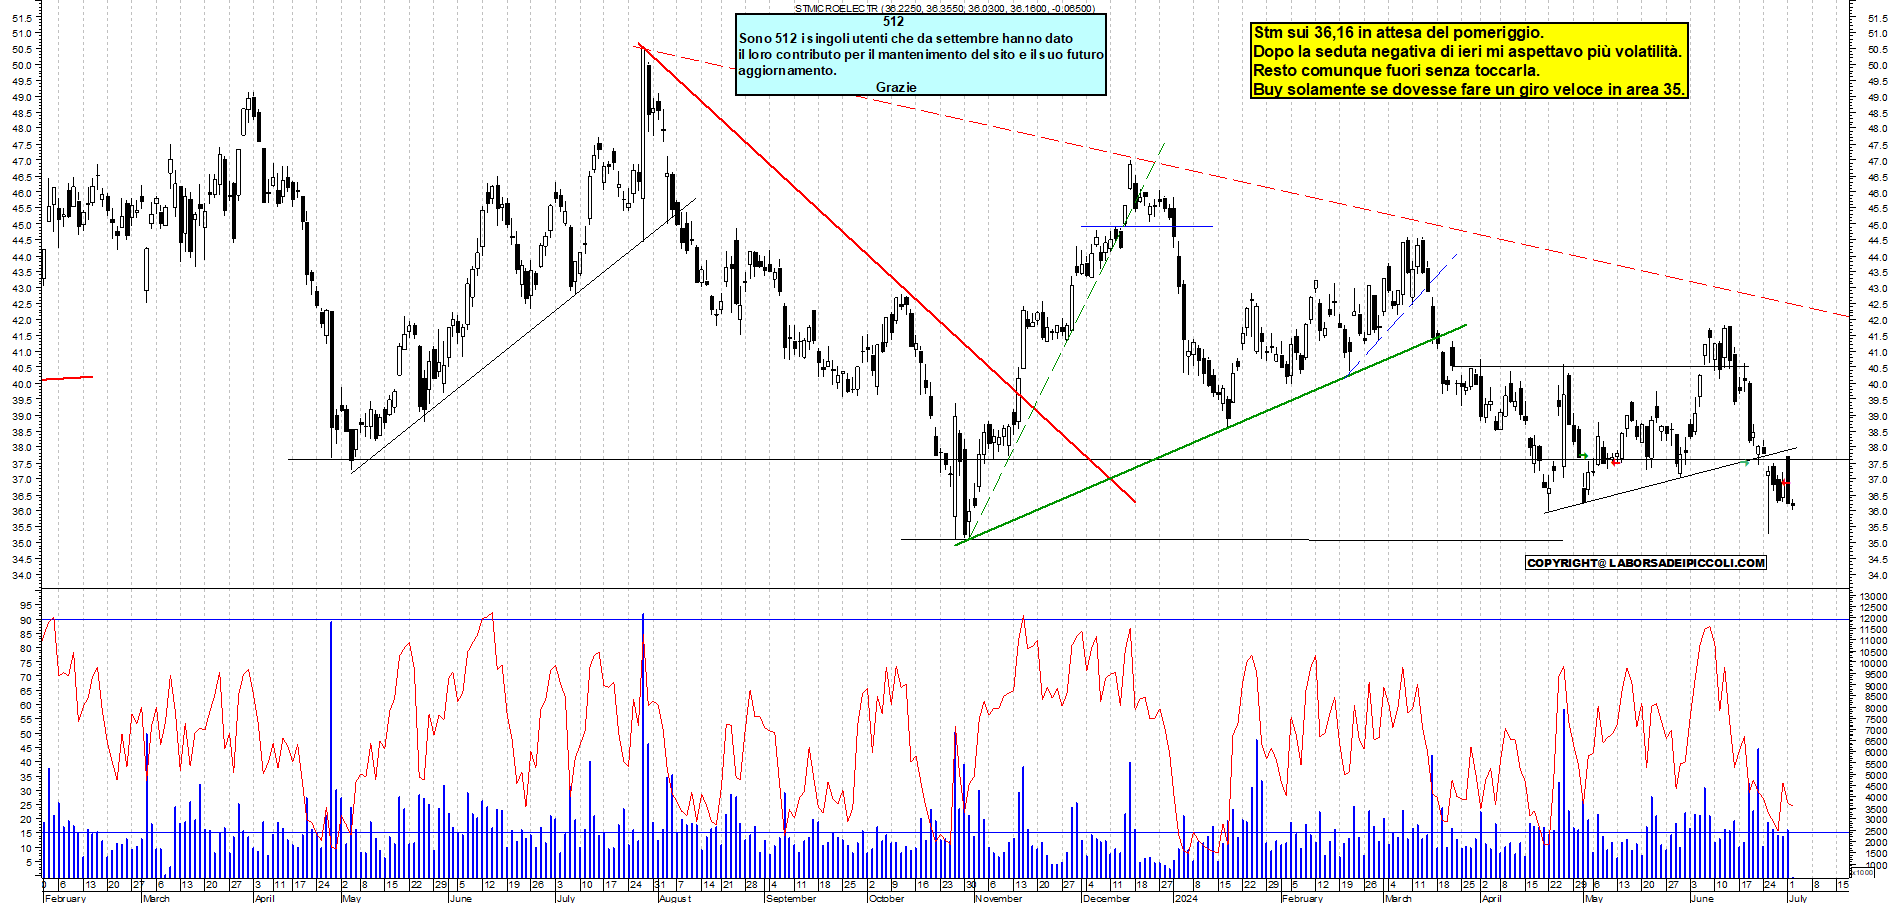Select the dashed green steep trendline
Image resolution: width=1890 pixels, height=903 pixels.
tap(1066, 341)
